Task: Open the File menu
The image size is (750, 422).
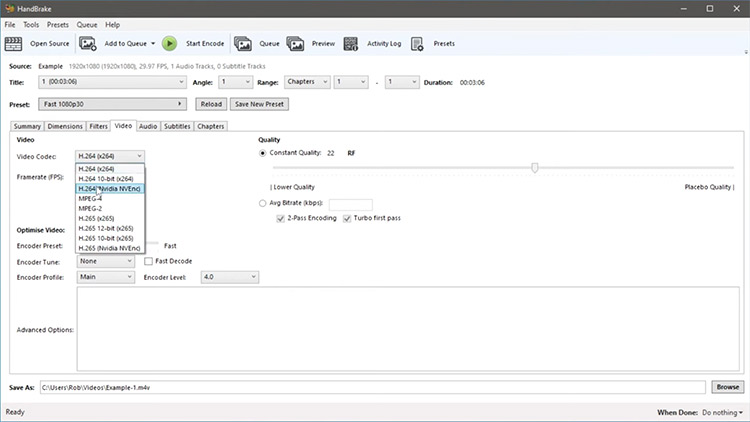Action: pyautogui.click(x=10, y=25)
